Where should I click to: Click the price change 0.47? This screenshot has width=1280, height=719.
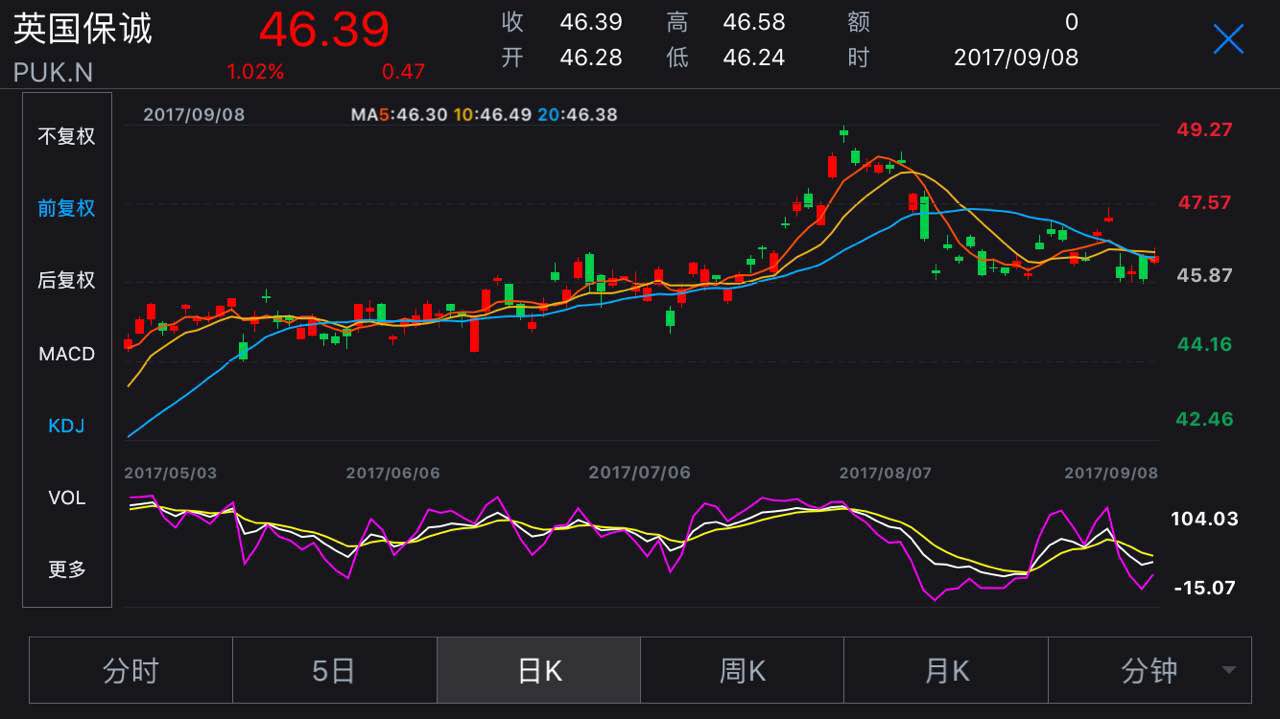(403, 72)
